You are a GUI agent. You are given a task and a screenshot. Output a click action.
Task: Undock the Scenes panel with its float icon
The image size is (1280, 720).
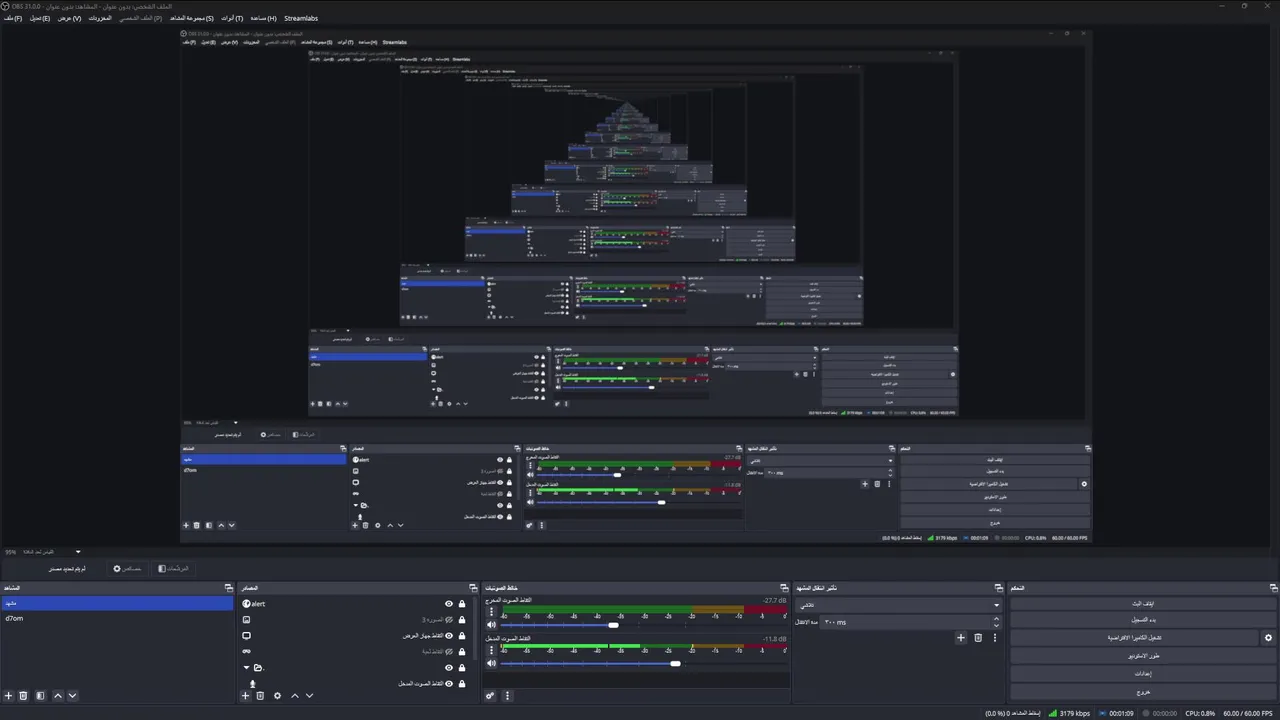[x=229, y=588]
